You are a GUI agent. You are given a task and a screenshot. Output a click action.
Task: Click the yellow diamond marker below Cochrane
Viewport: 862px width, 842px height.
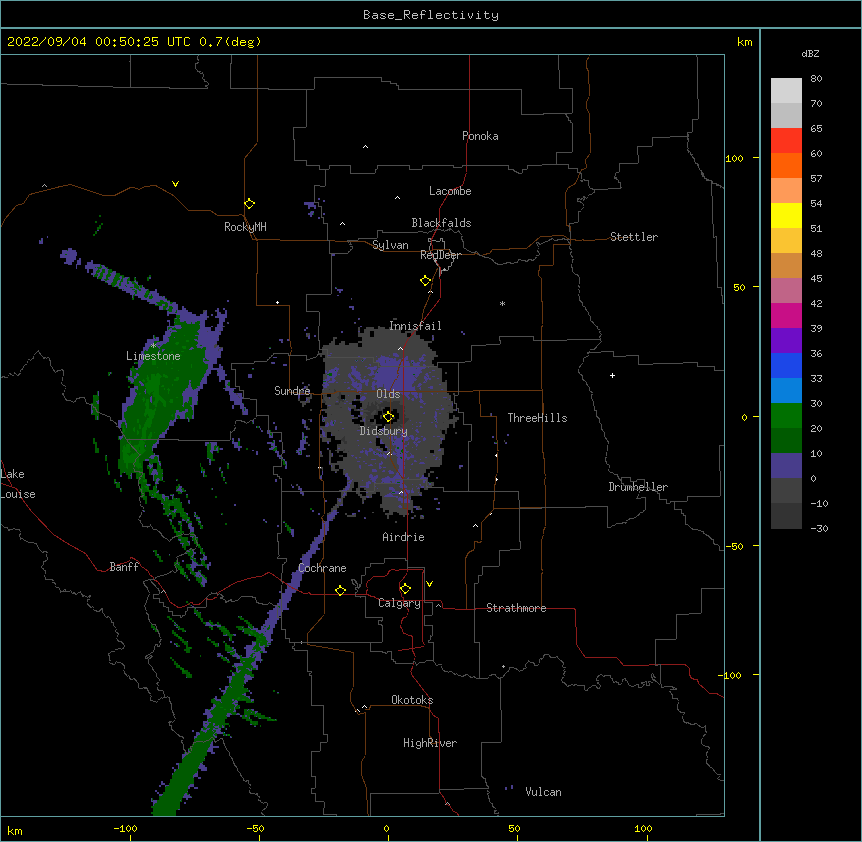coord(340,590)
